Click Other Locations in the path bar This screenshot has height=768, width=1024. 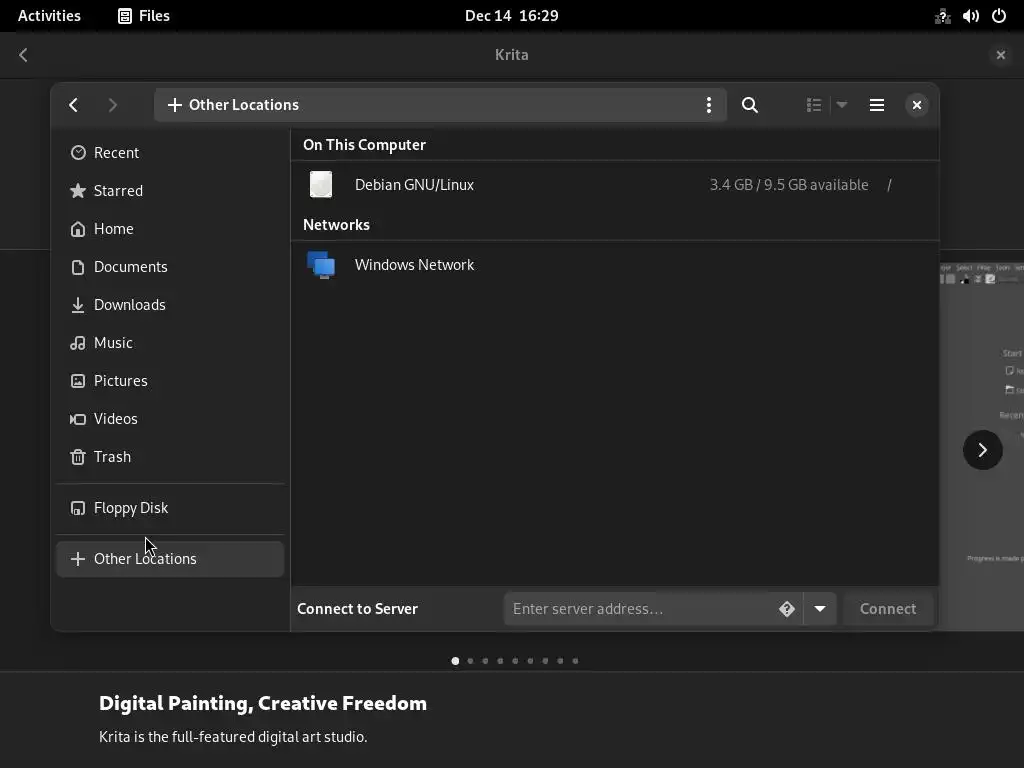[x=244, y=105]
